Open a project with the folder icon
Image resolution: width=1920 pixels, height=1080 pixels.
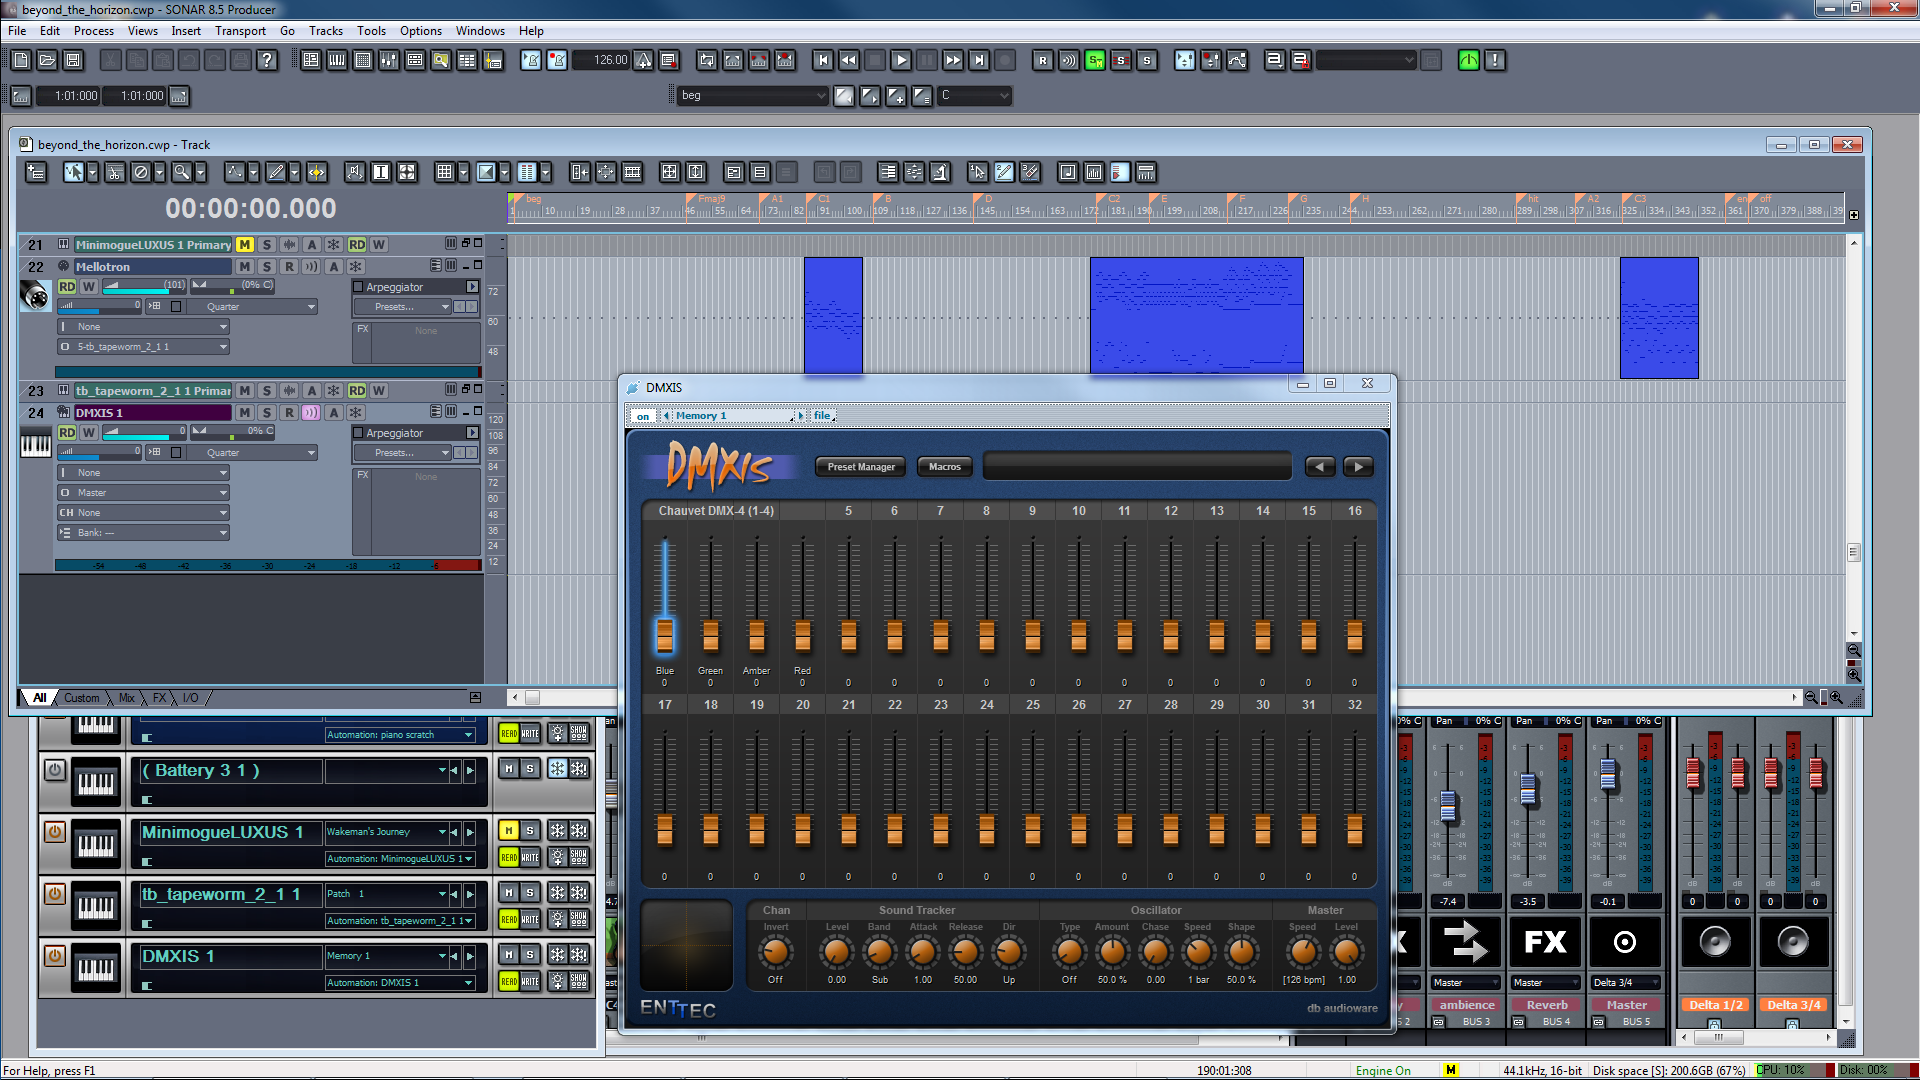pyautogui.click(x=47, y=61)
